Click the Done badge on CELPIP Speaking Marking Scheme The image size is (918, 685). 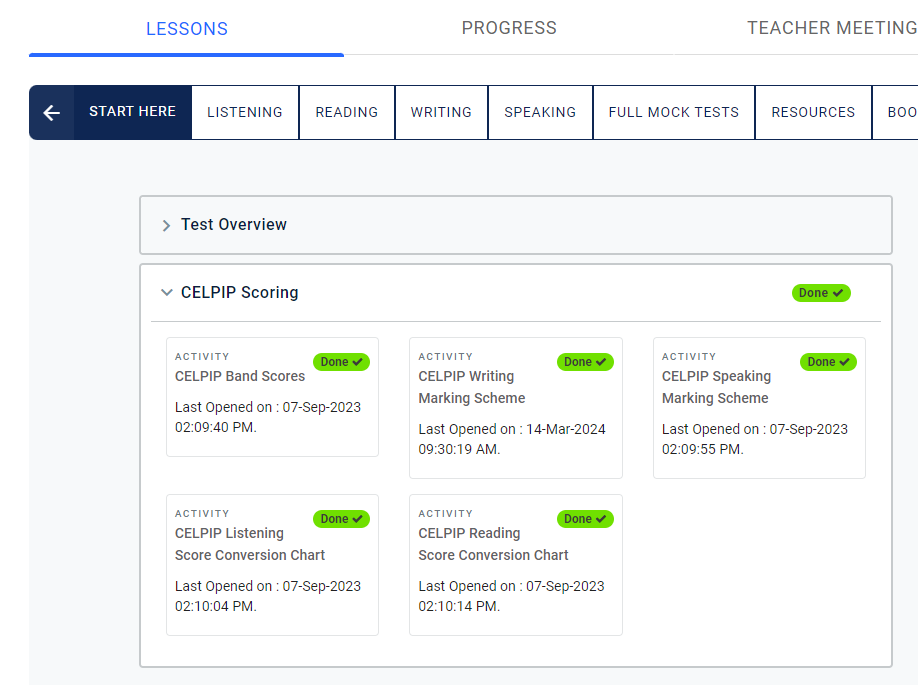(828, 362)
